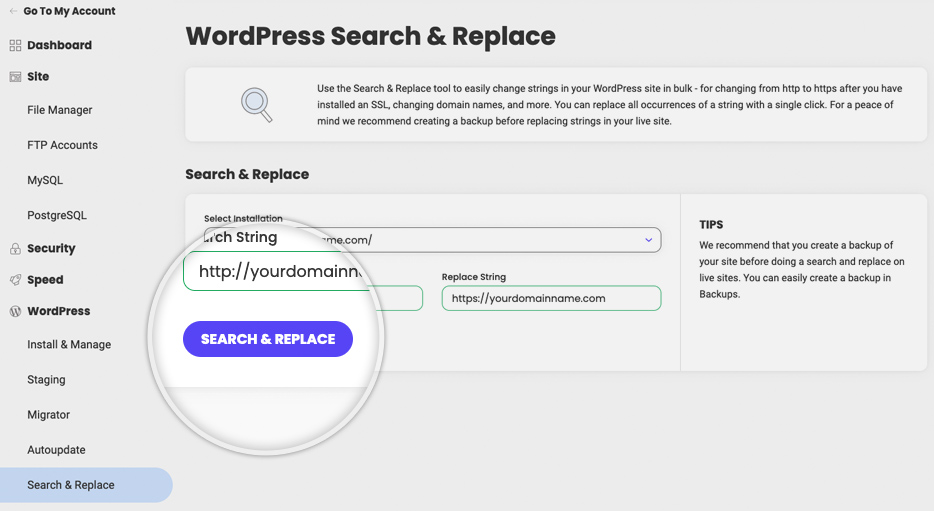
Task: Click the SEARCH & REPLACE button
Action: point(268,339)
